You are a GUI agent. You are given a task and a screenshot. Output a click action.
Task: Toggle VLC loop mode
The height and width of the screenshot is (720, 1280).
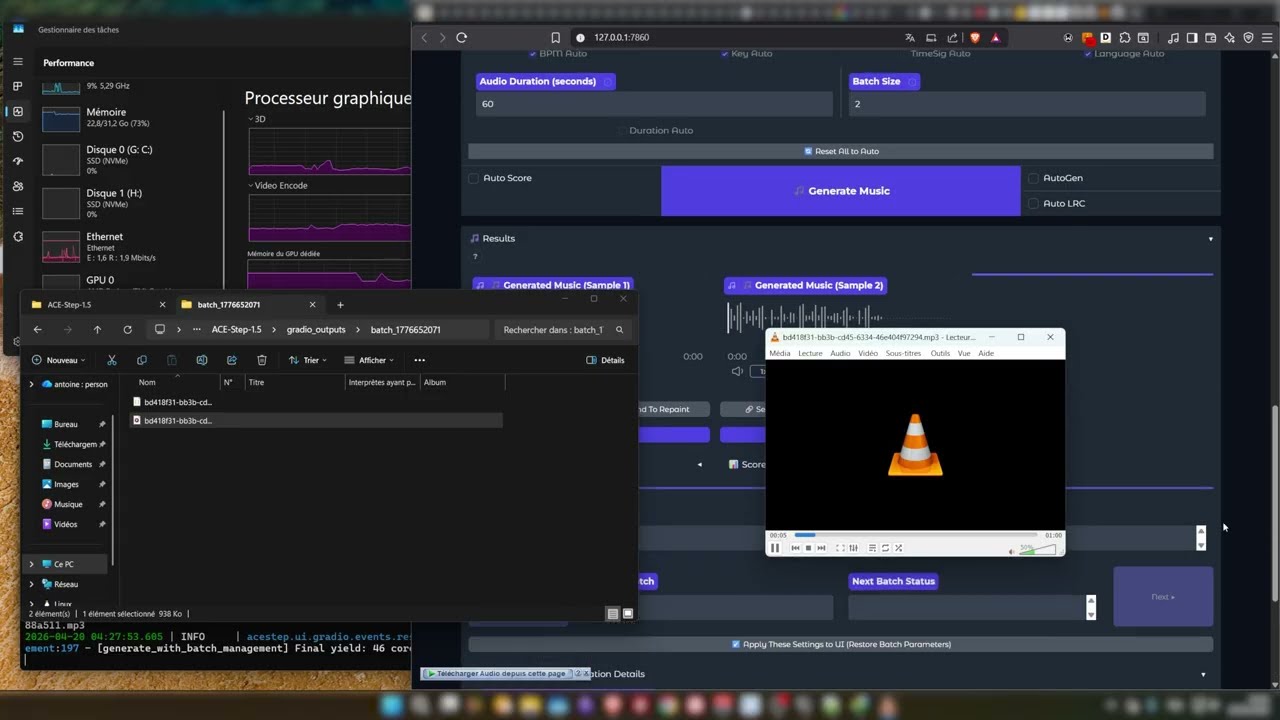coord(885,548)
